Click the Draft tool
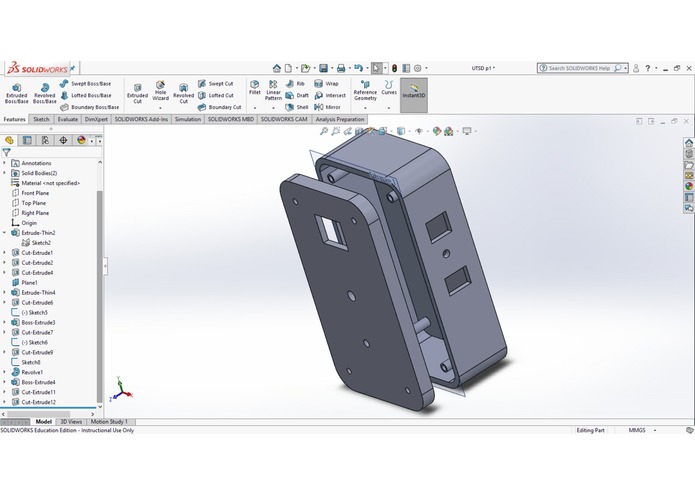 coord(297,95)
